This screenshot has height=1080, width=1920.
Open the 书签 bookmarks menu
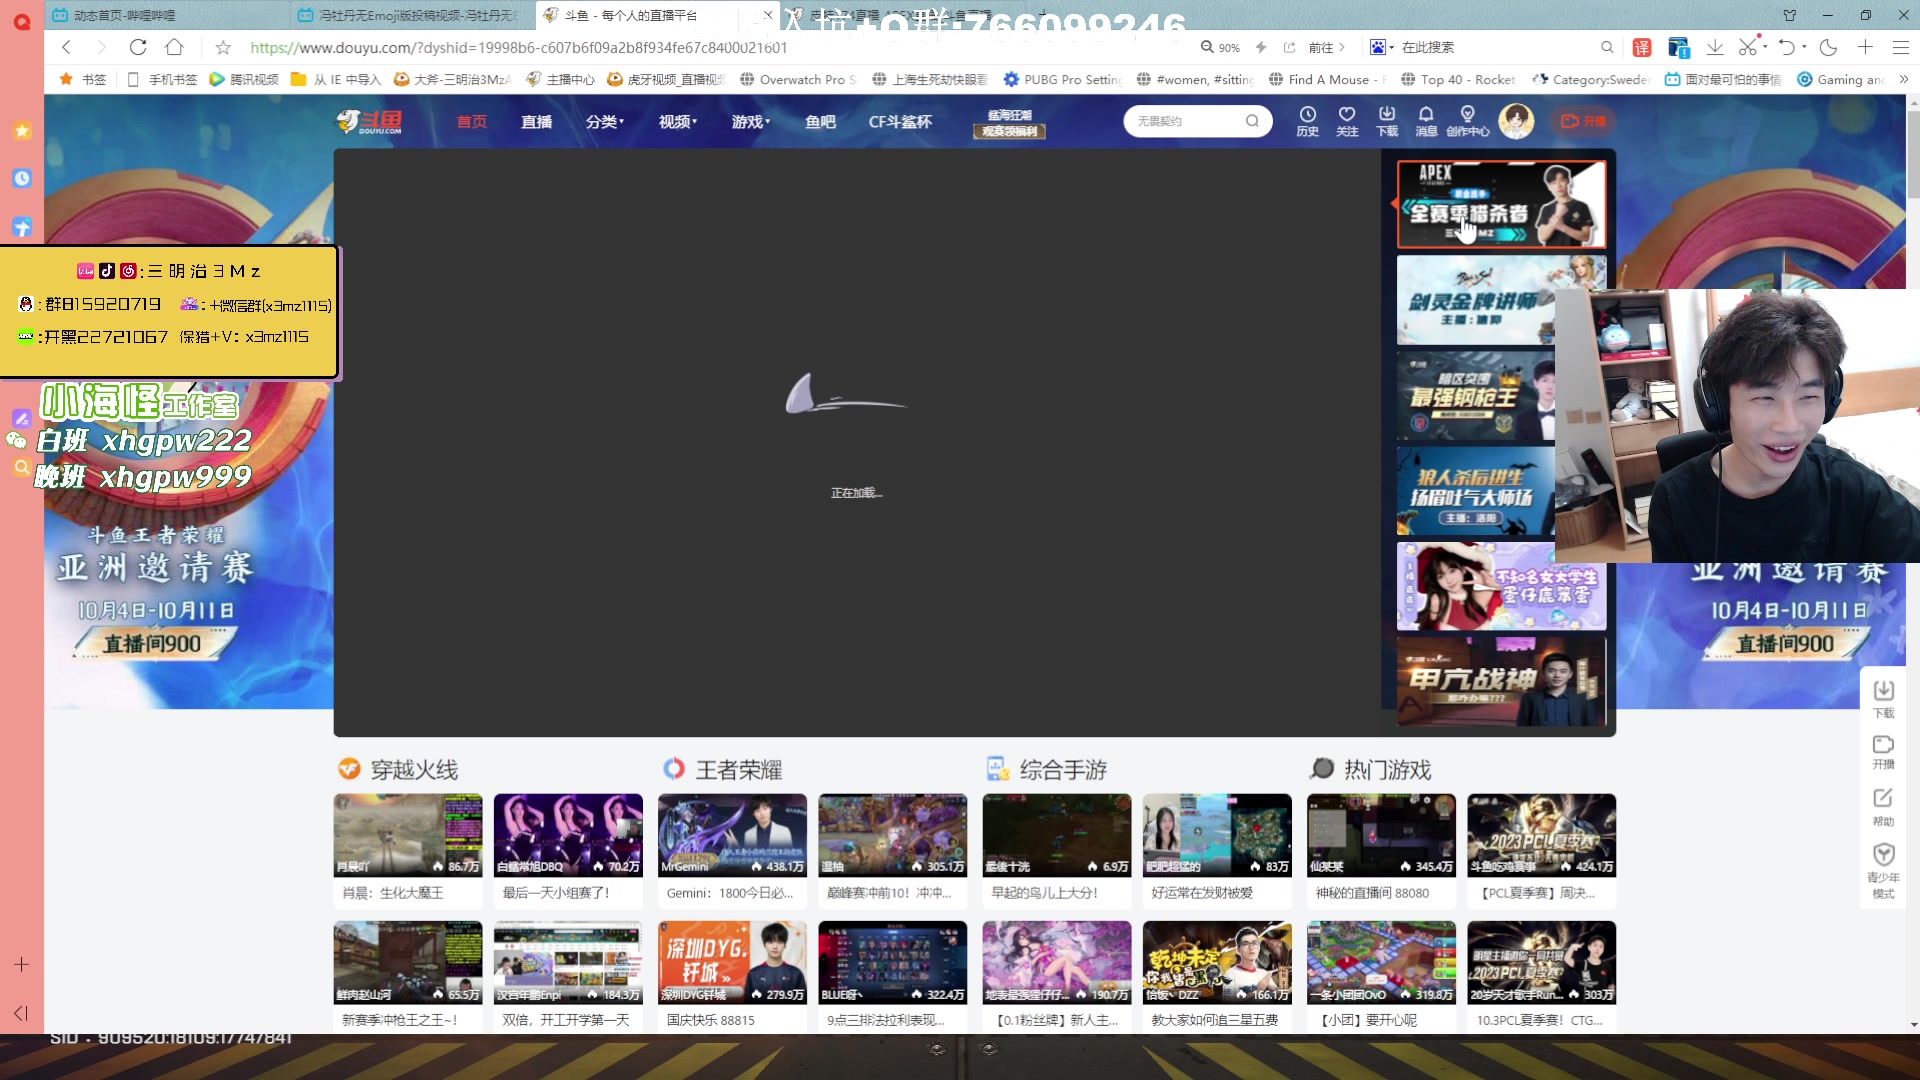[x=83, y=79]
